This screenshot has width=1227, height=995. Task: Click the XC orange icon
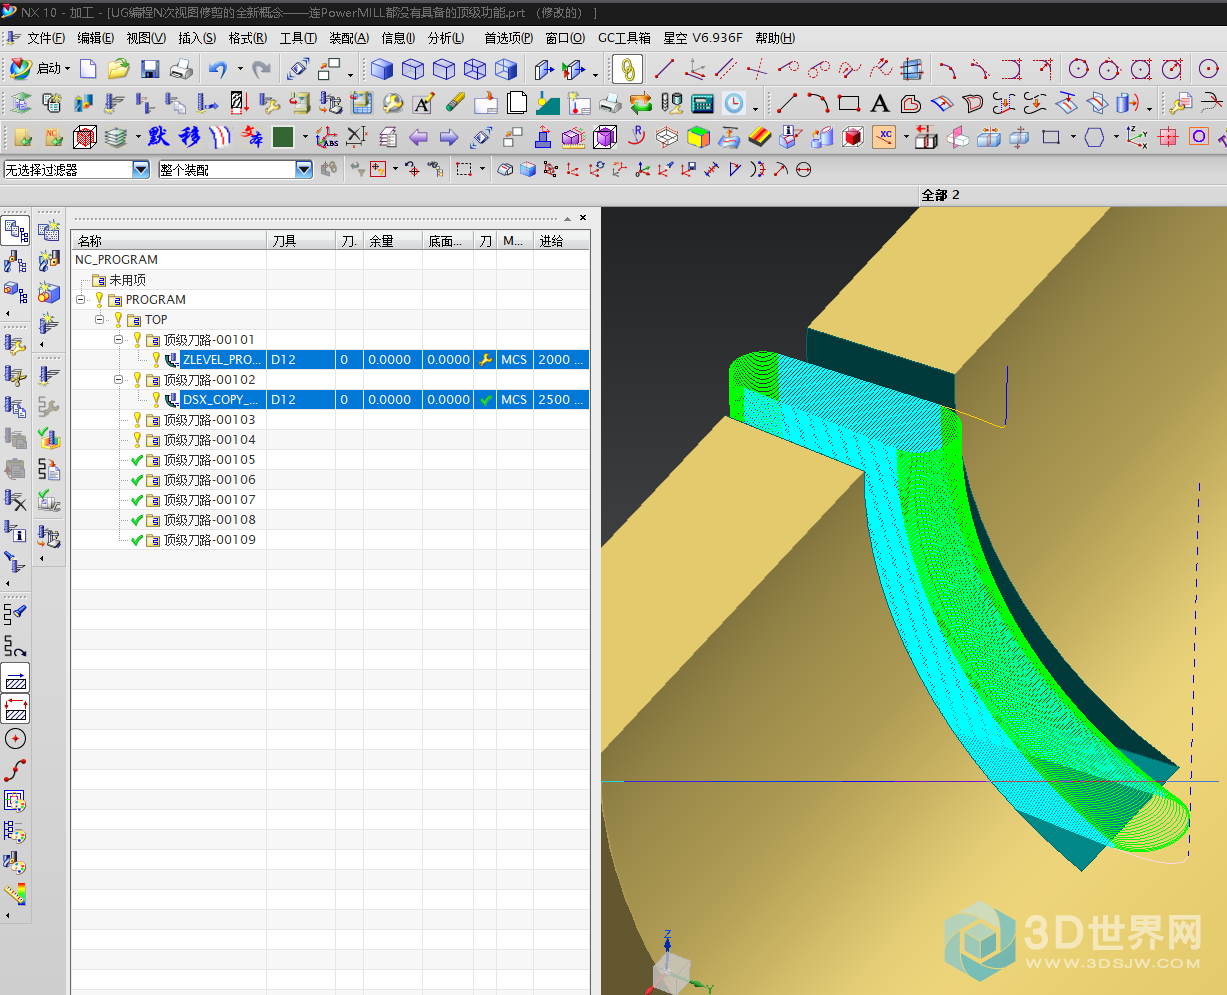[x=883, y=137]
